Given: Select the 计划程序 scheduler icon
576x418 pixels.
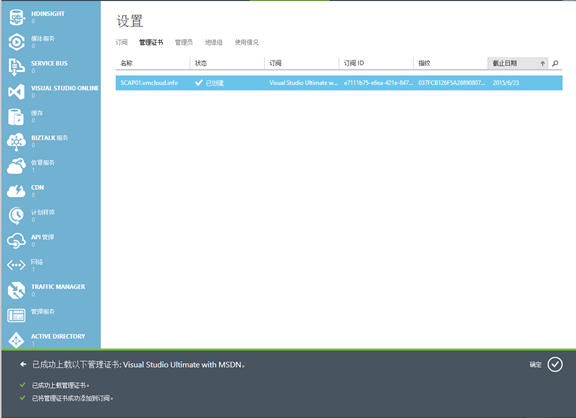Looking at the screenshot, I should tap(16, 216).
